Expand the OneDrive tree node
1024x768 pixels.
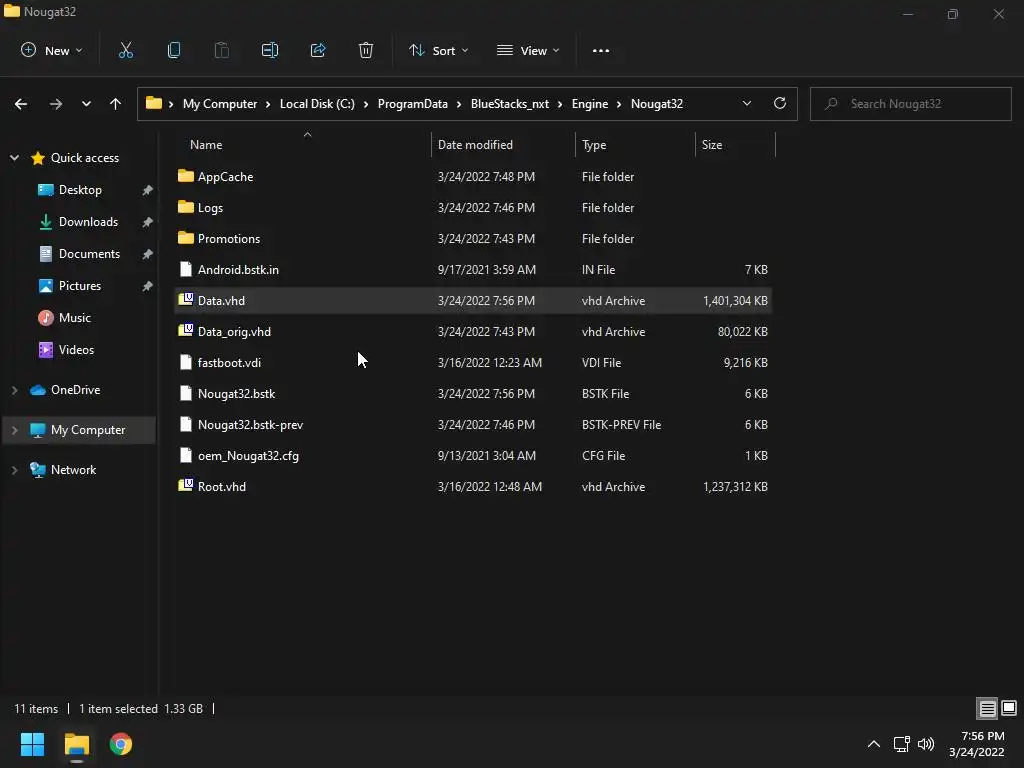tap(14, 390)
